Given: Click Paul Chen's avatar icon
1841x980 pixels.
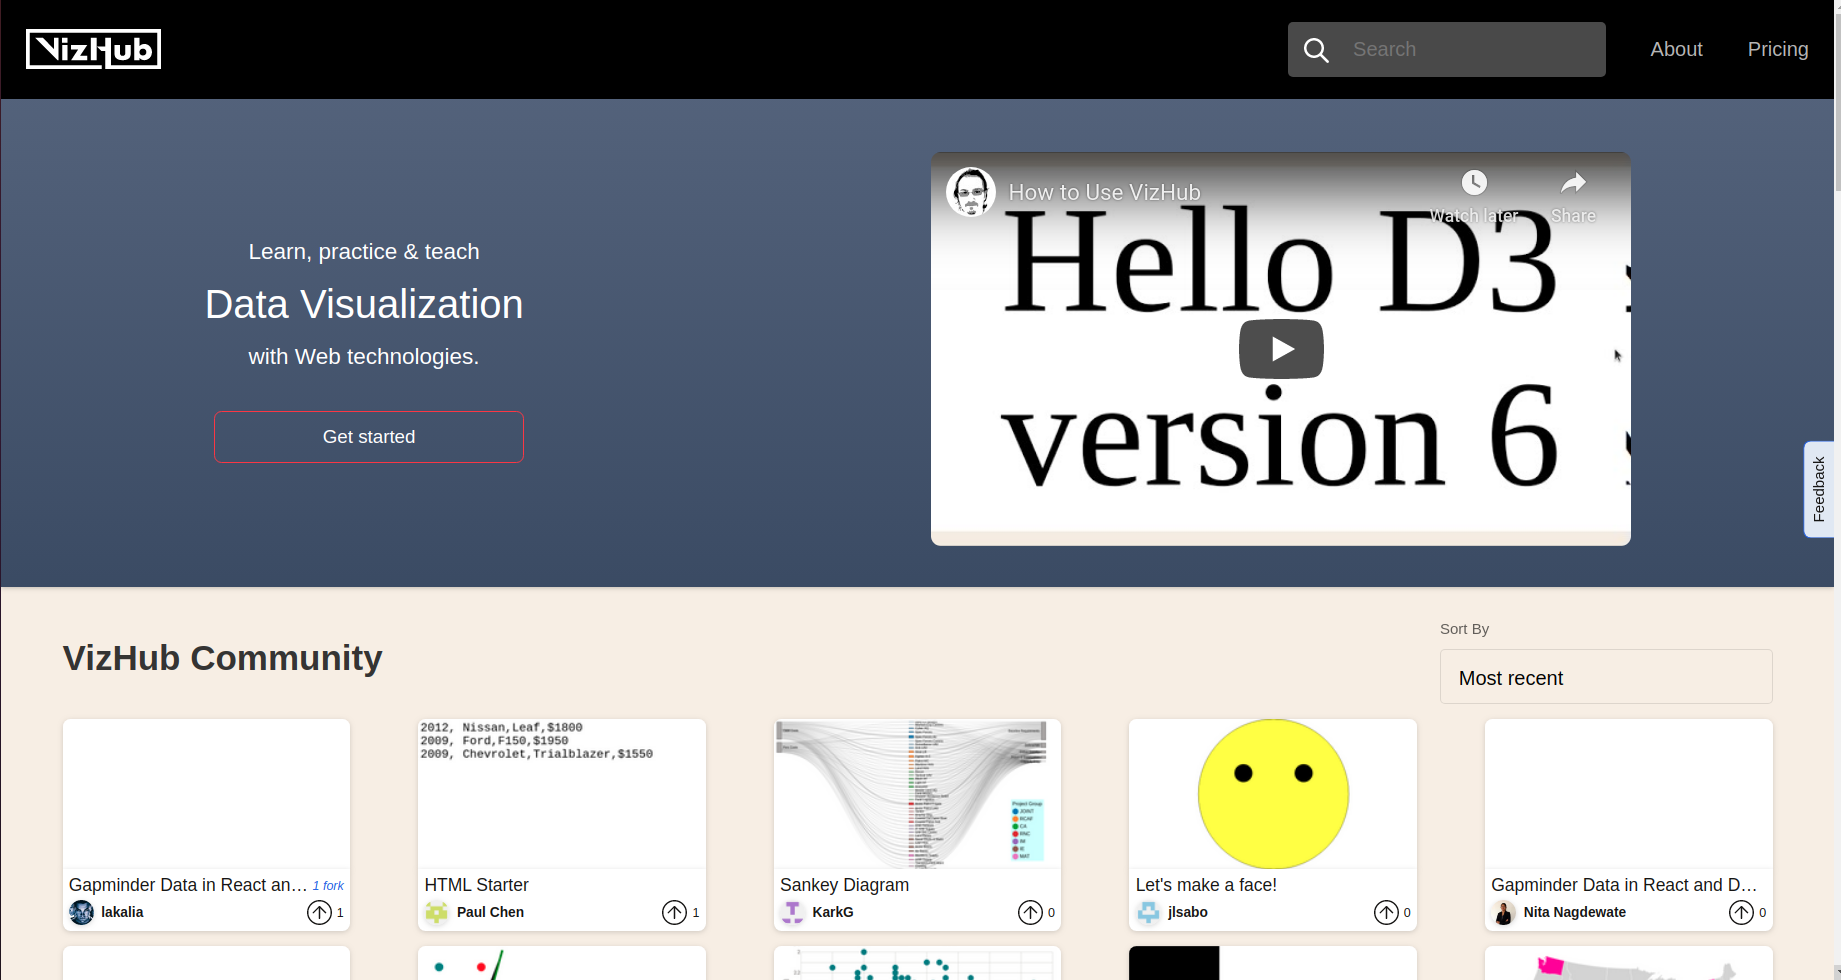Looking at the screenshot, I should (x=437, y=912).
